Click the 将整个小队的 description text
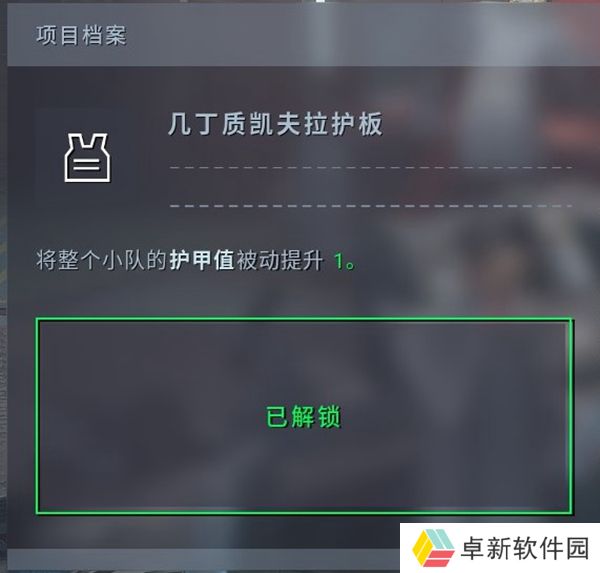 tap(101, 261)
